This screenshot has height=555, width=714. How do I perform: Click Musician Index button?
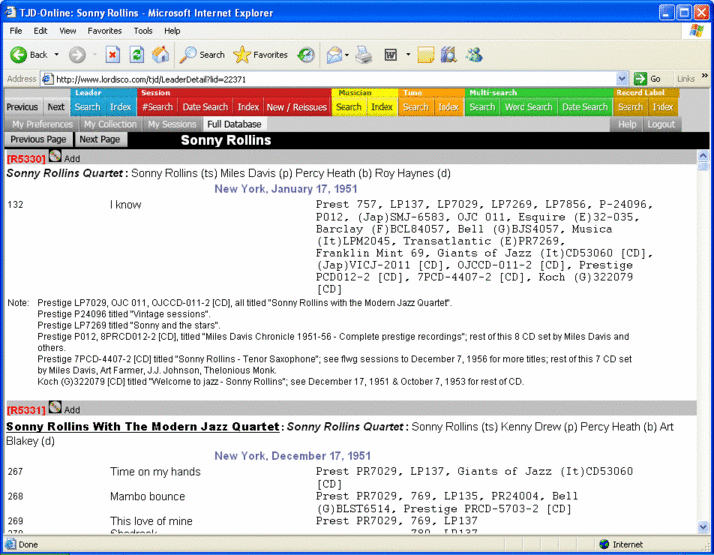click(382, 107)
